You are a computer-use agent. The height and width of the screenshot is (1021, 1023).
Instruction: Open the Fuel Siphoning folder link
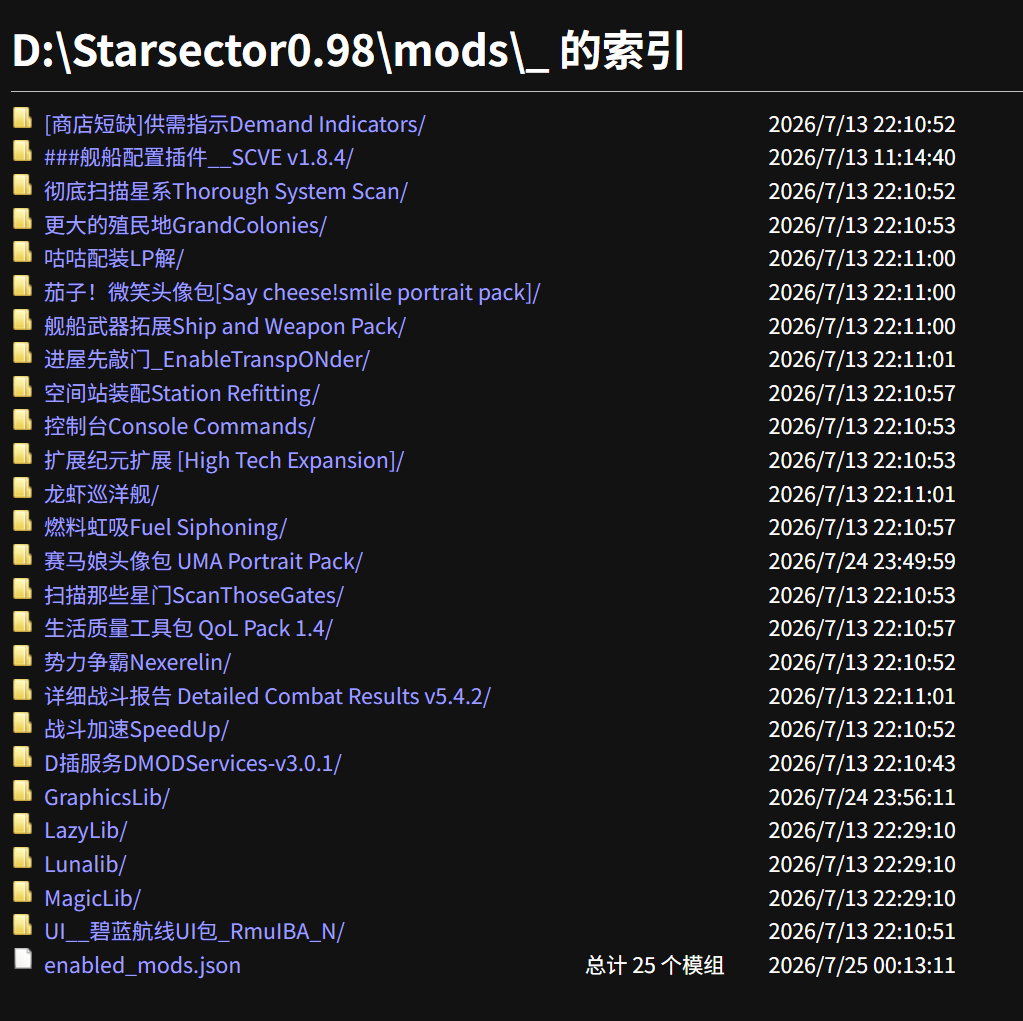click(165, 528)
